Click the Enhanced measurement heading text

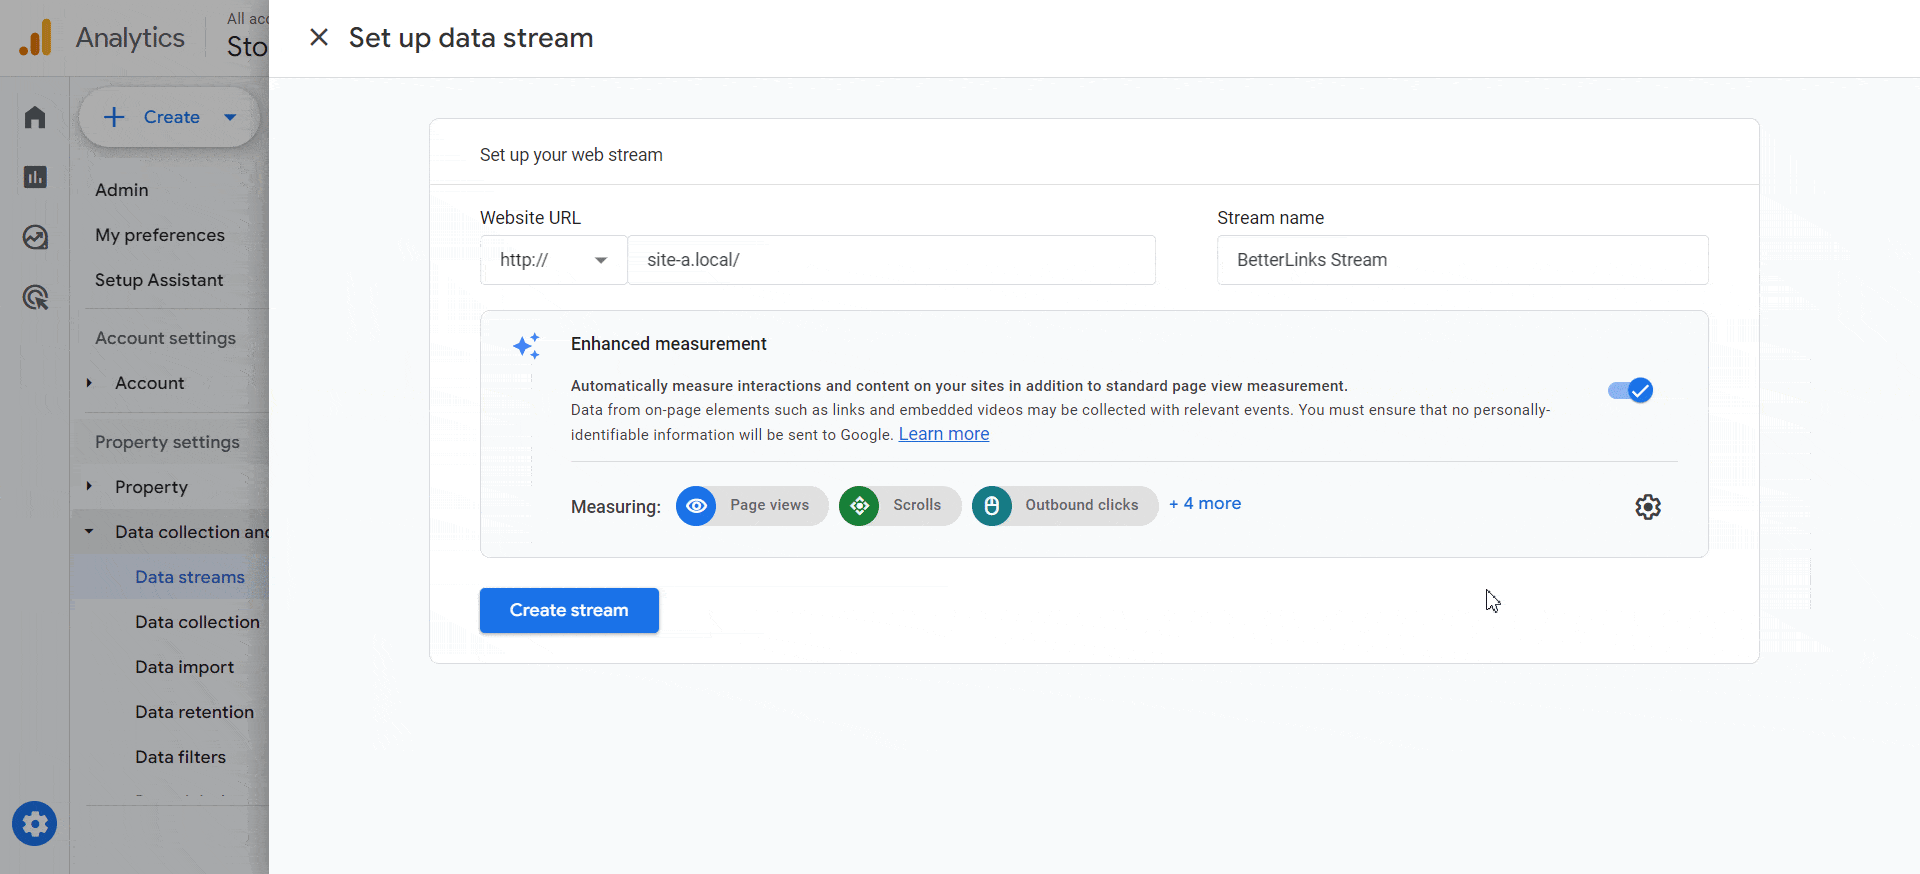pyautogui.click(x=669, y=344)
